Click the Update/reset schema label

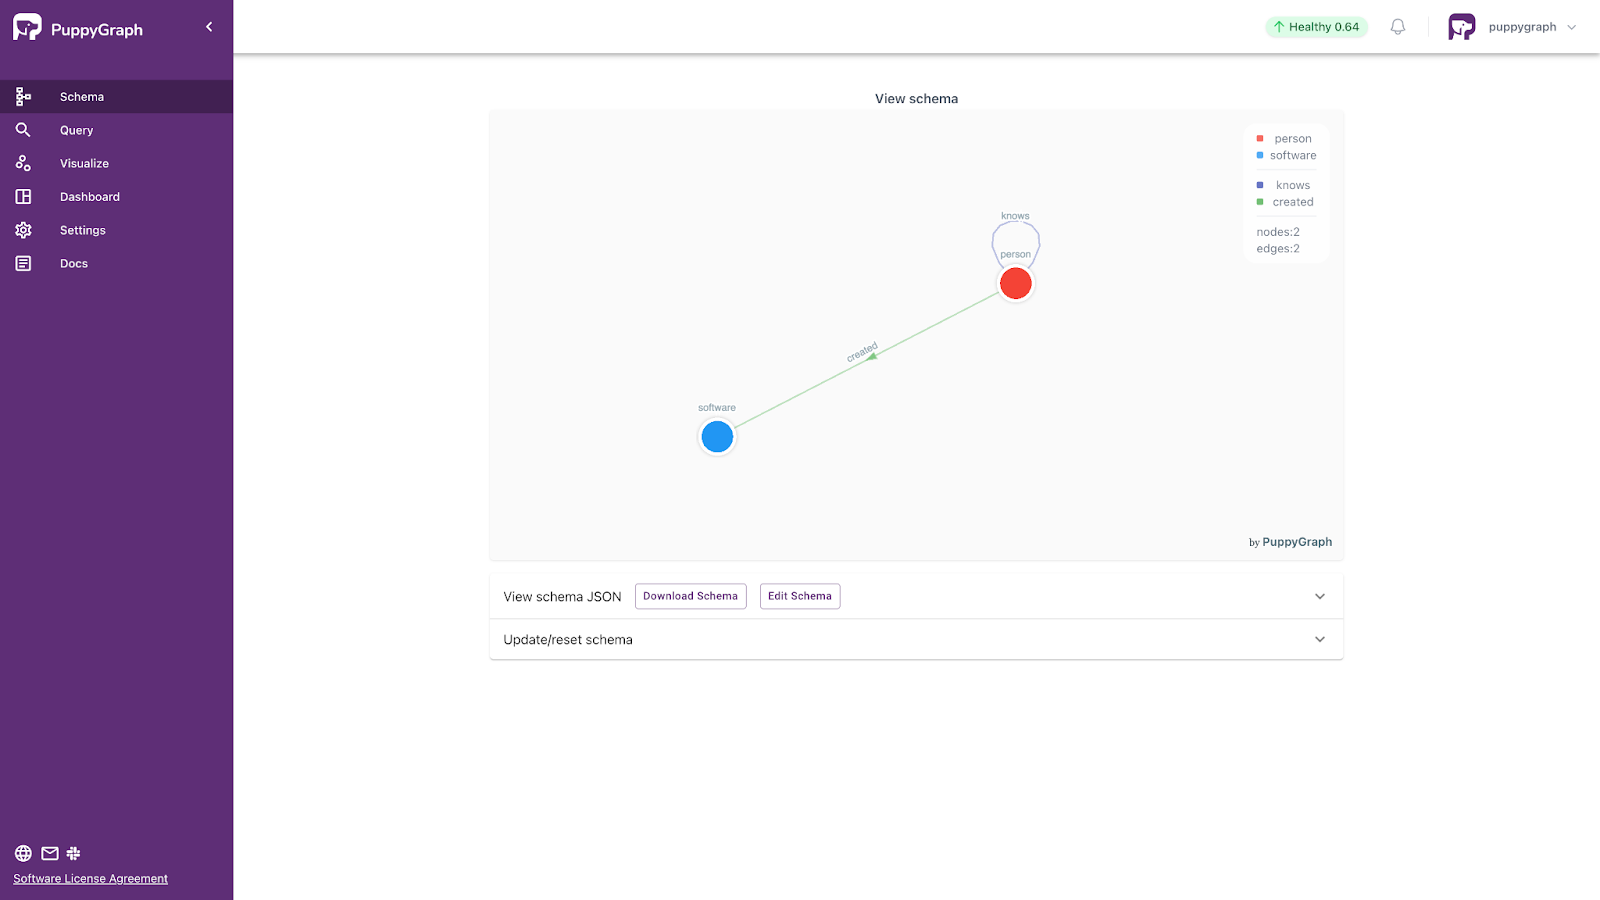[x=568, y=640]
